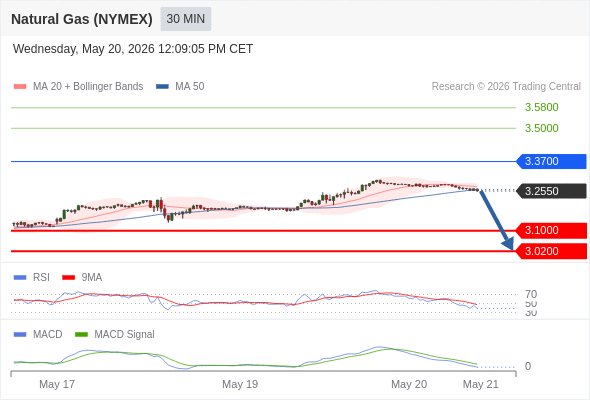Viewport: 590px width, 400px height.
Task: Toggle the MACD Signal legend item
Action: tap(115, 335)
